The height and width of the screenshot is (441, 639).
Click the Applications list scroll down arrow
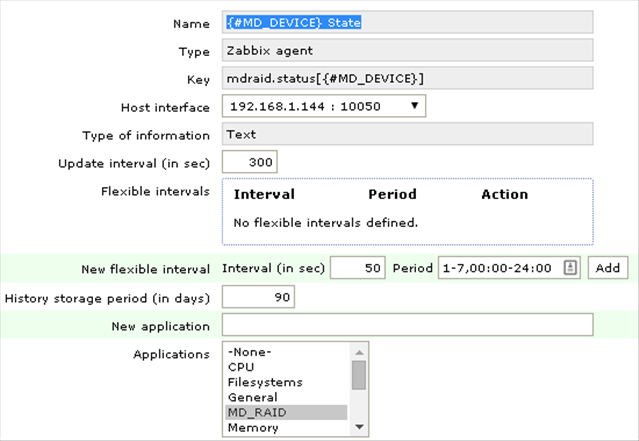359,427
